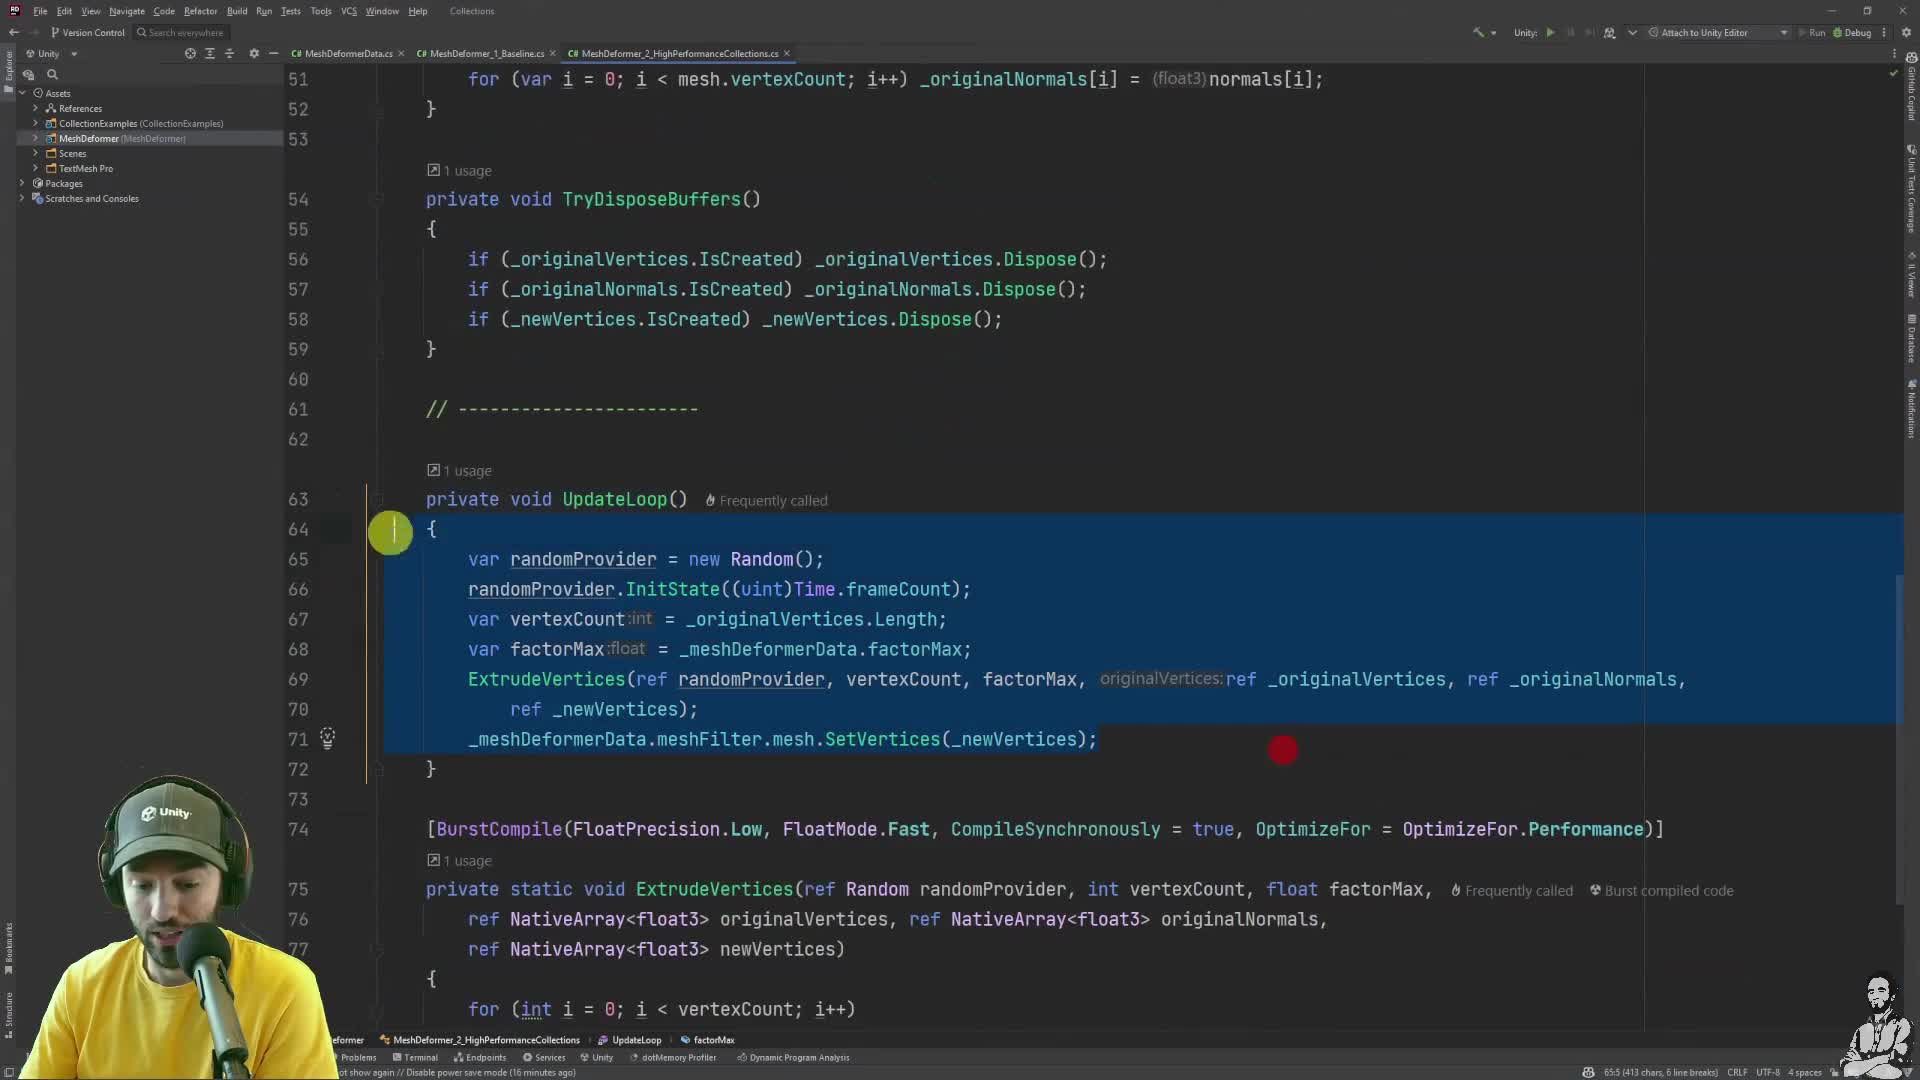This screenshot has height=1080, width=1920.
Task: Open the dotMemory Profiler from the status bar
Action: pyautogui.click(x=673, y=1057)
